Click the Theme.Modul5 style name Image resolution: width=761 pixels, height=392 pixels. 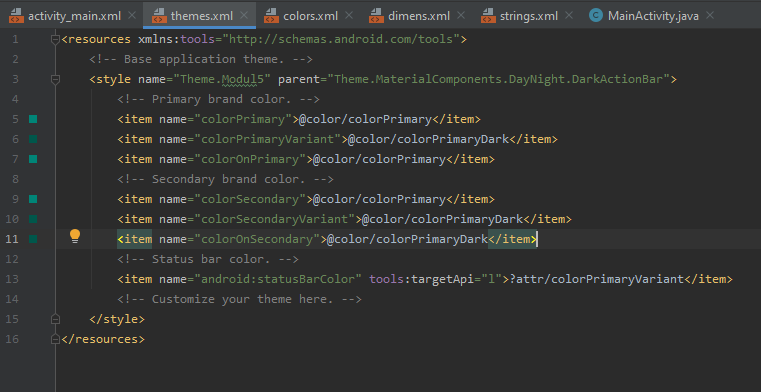(222, 79)
